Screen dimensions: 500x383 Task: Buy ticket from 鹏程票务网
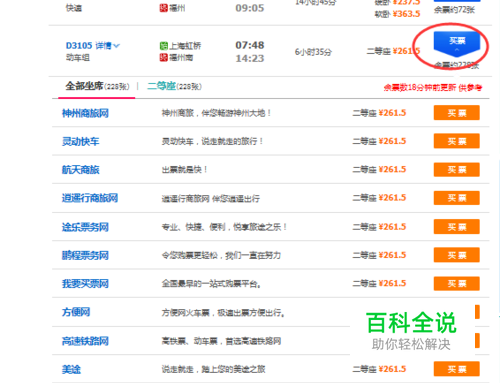(457, 255)
